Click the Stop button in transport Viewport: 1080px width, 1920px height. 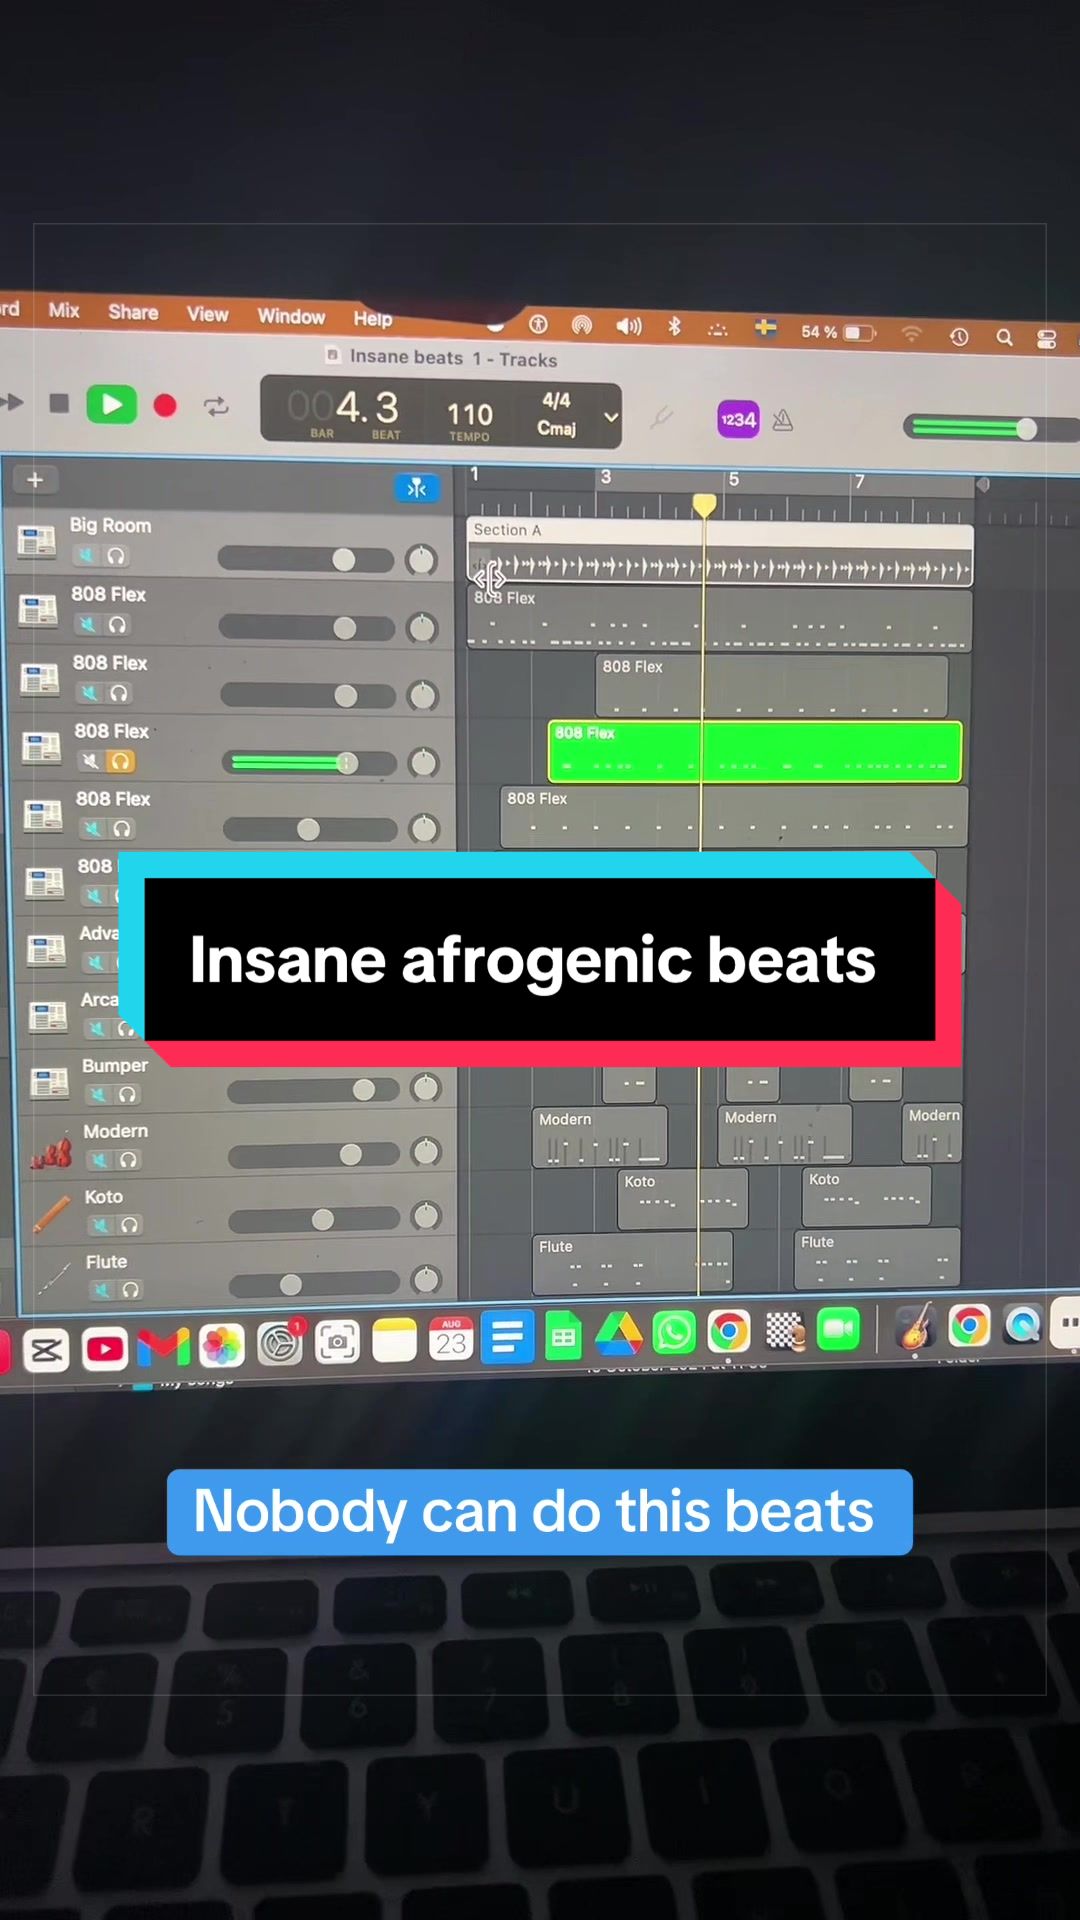tap(59, 403)
